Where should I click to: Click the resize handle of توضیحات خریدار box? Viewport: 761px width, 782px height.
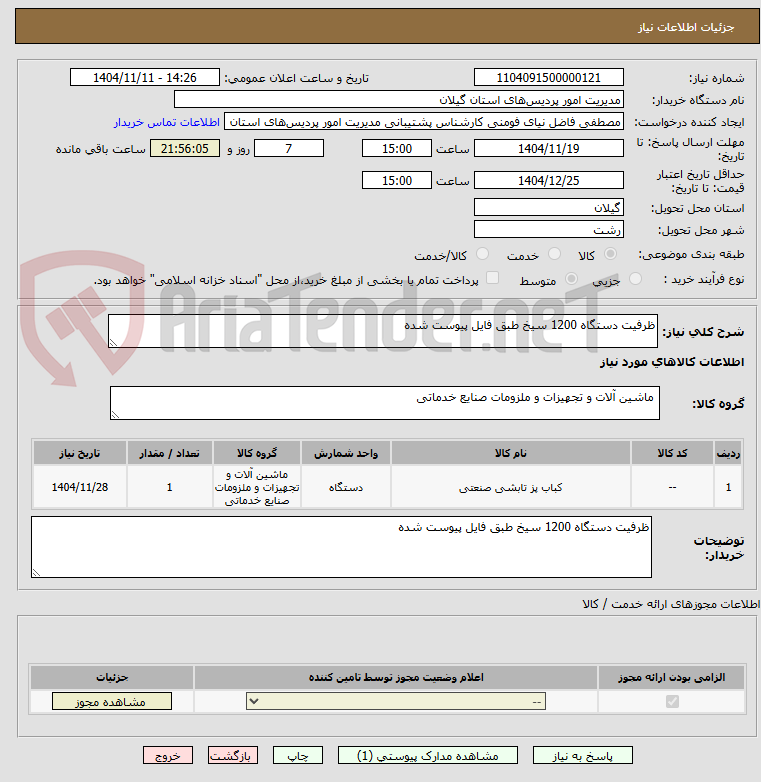click(x=36, y=573)
